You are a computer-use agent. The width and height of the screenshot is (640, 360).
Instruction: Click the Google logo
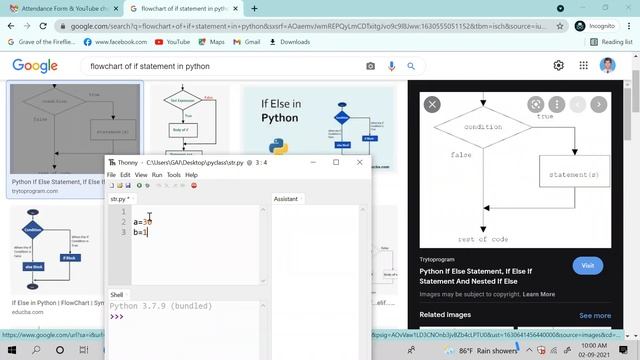pos(35,66)
